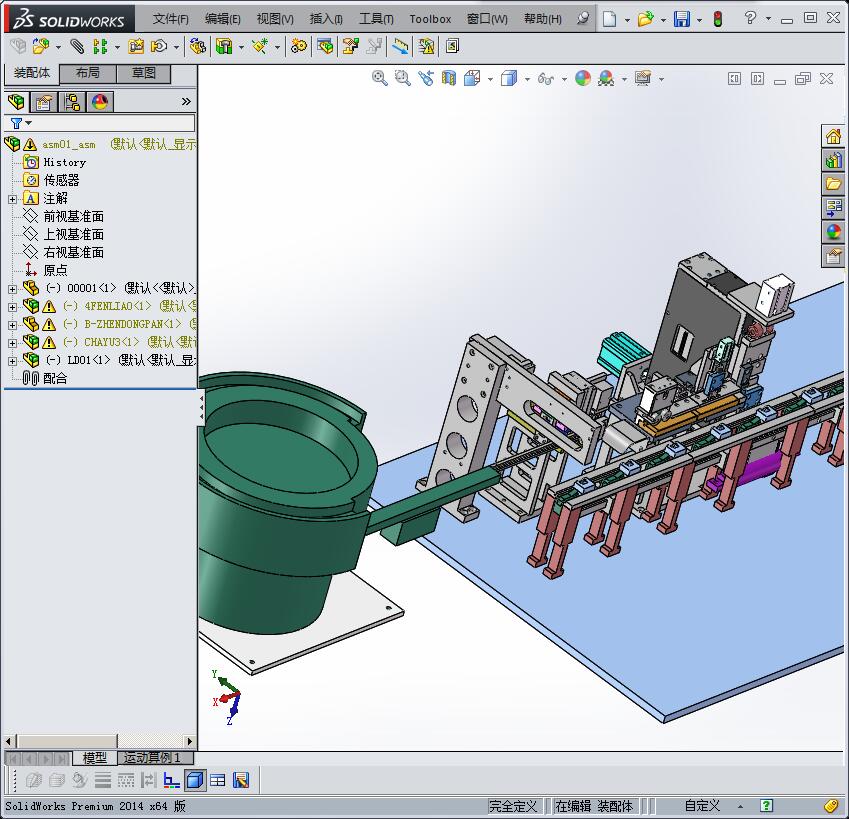
Task: Select the Mate tool in the assembly toolbar
Action: point(76,47)
